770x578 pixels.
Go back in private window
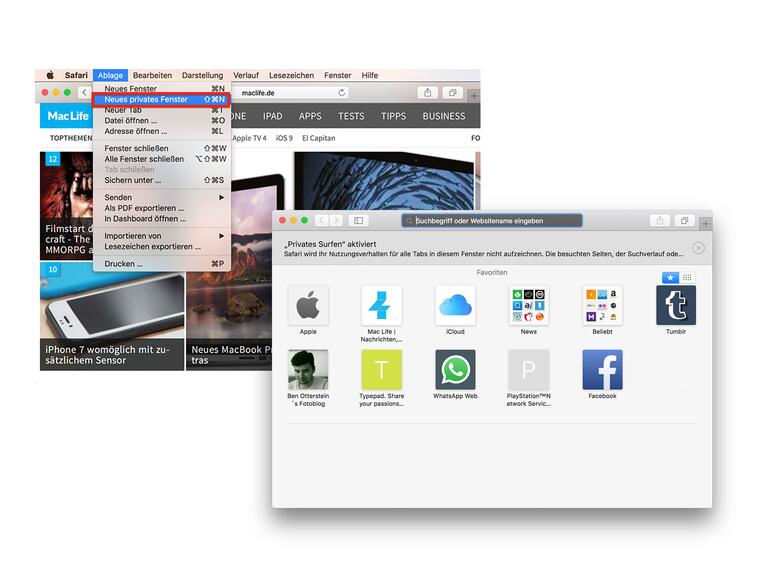click(x=322, y=220)
